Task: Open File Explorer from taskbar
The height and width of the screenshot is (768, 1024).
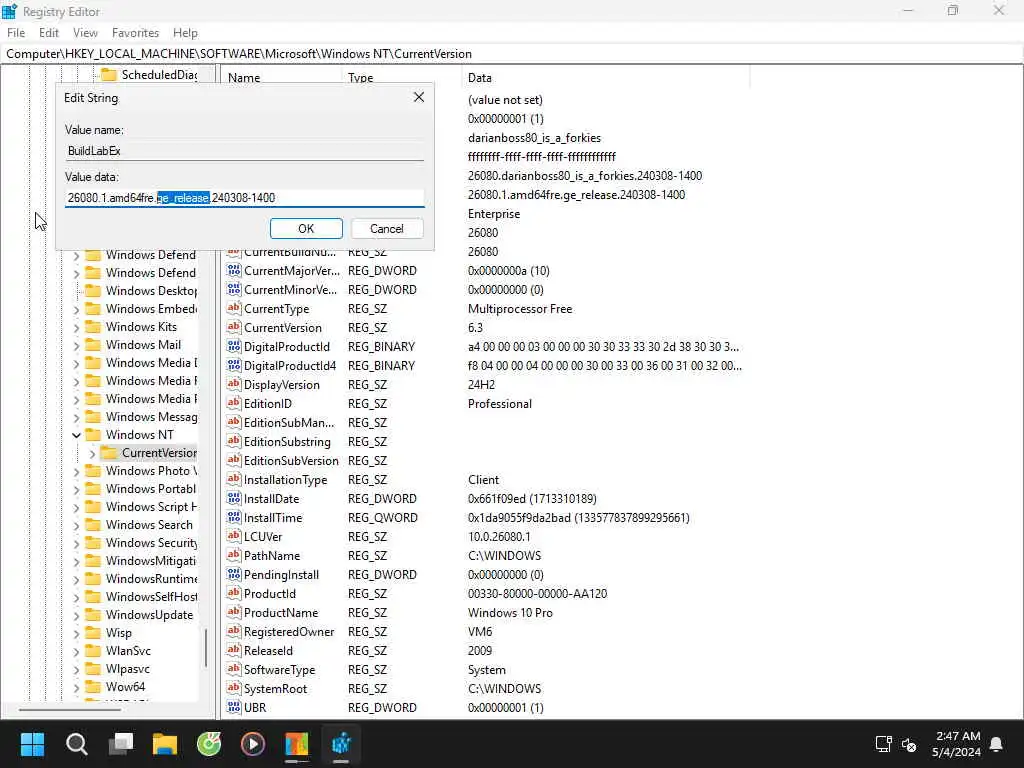Action: click(x=165, y=744)
